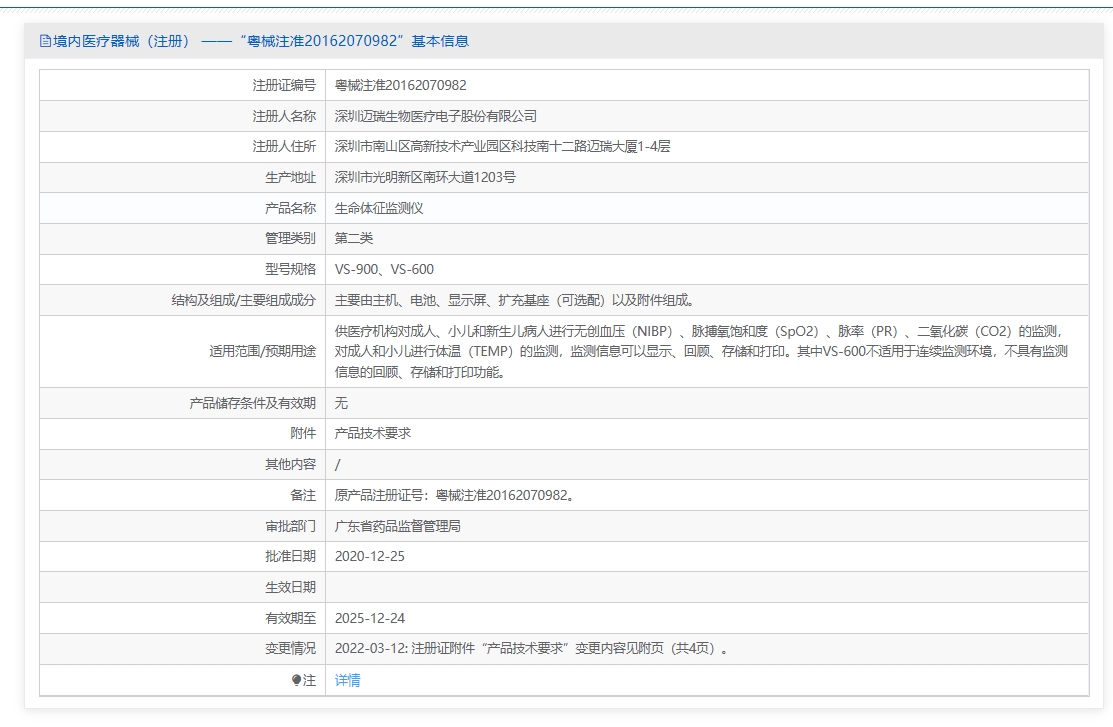Viewport: 1113px width, 727px height.
Task: Click the 生效日期 label cell
Action: click(x=182, y=587)
